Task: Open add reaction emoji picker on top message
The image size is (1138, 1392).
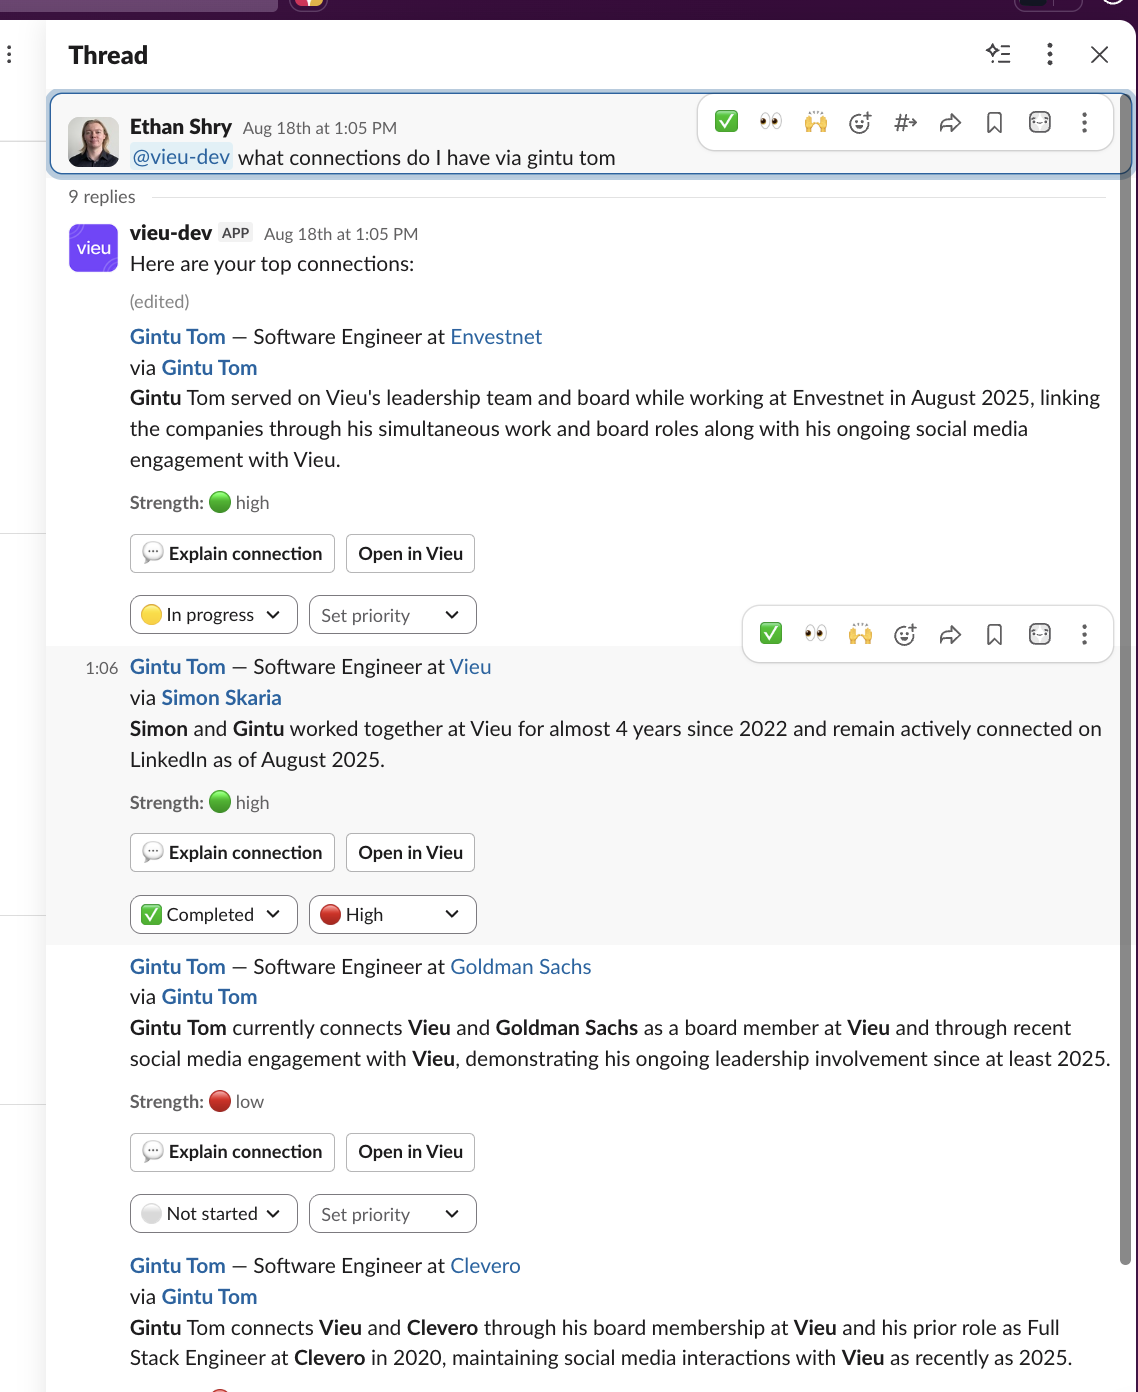Action: (x=860, y=123)
